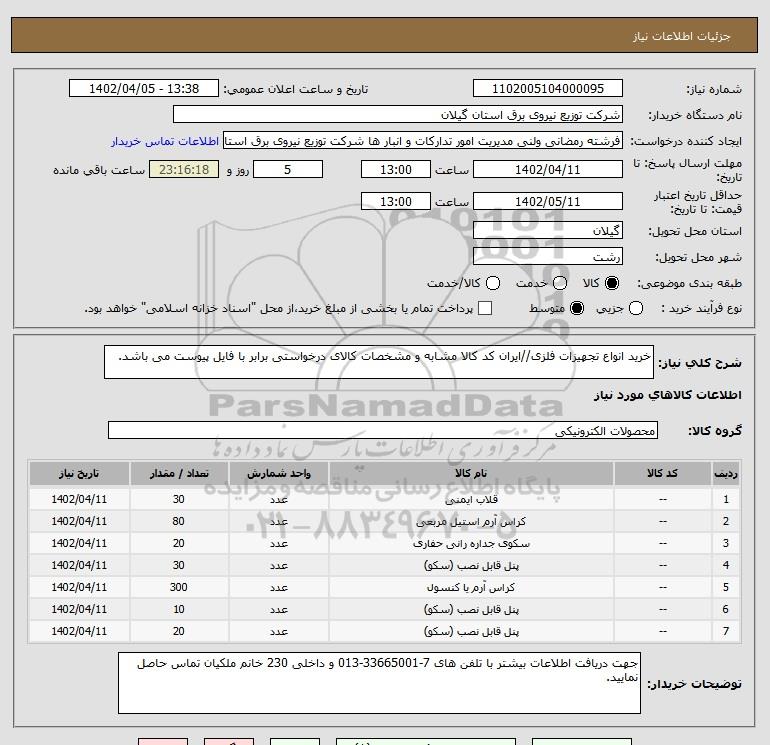This screenshot has height=745, width=770.
Task: Click the unit عدد in row 1
Action: (x=278, y=499)
